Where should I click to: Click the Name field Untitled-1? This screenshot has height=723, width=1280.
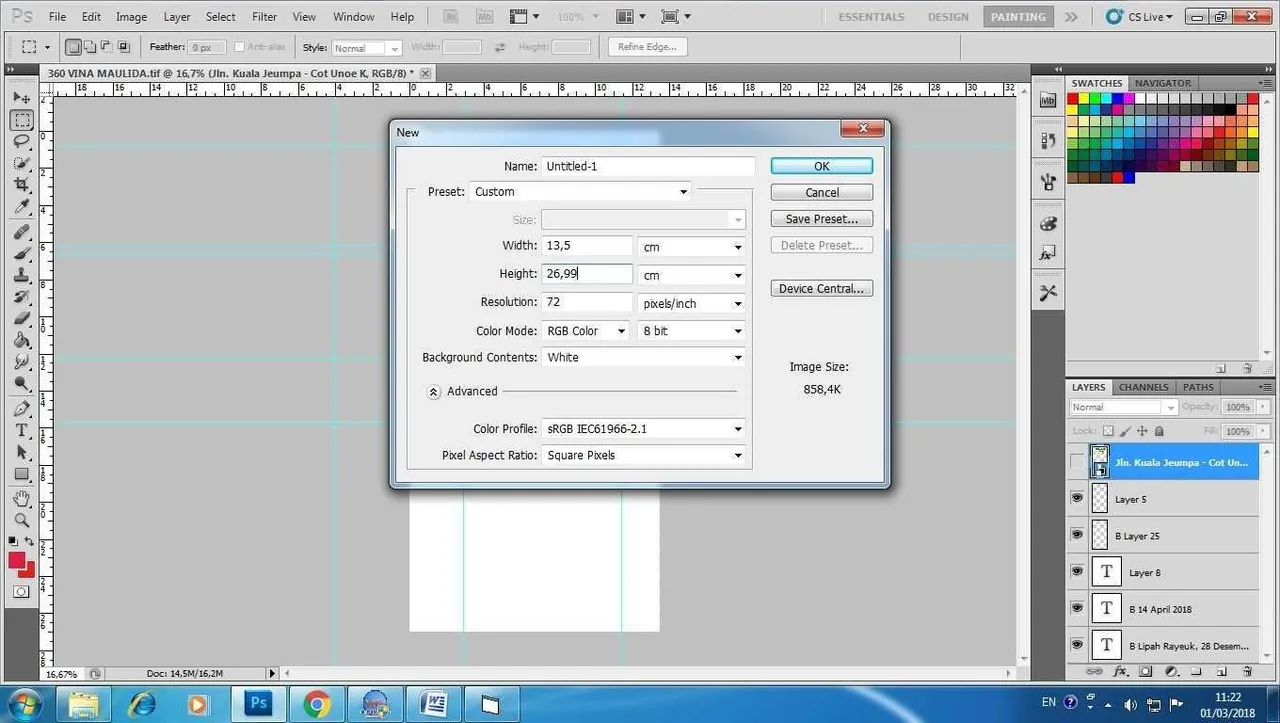[648, 166]
